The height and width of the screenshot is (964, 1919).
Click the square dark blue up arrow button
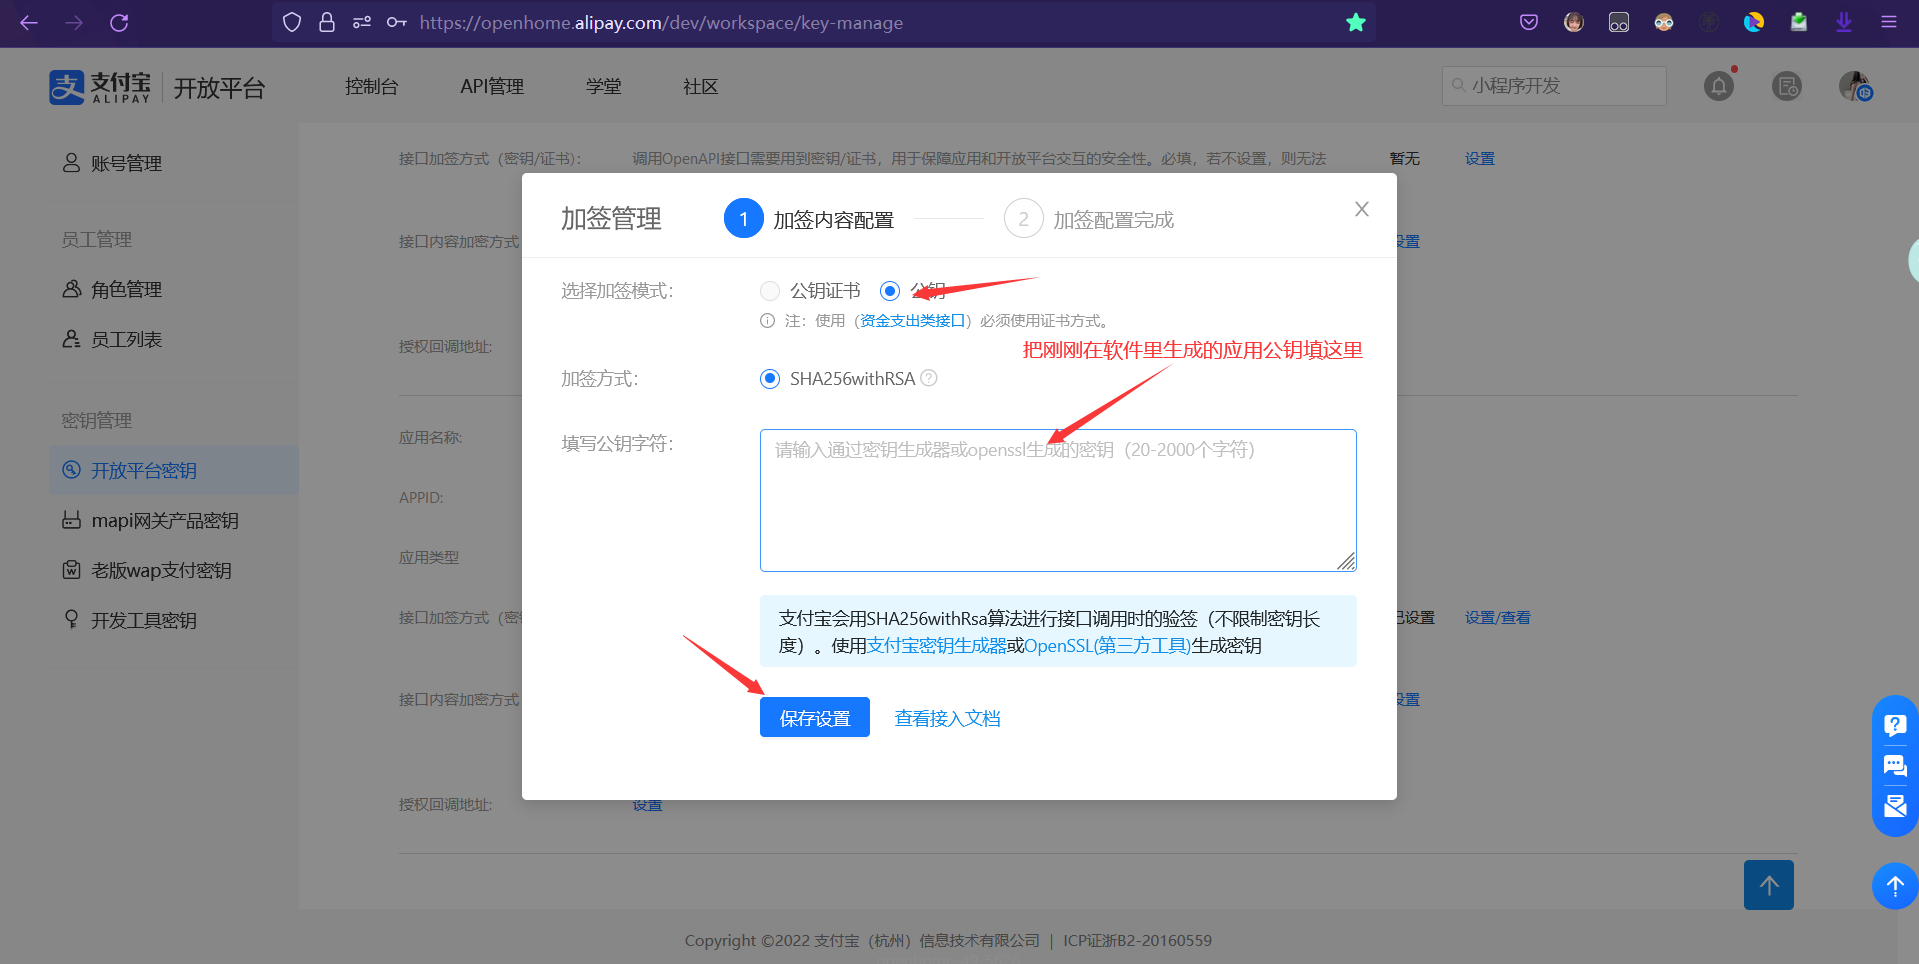(x=1769, y=885)
